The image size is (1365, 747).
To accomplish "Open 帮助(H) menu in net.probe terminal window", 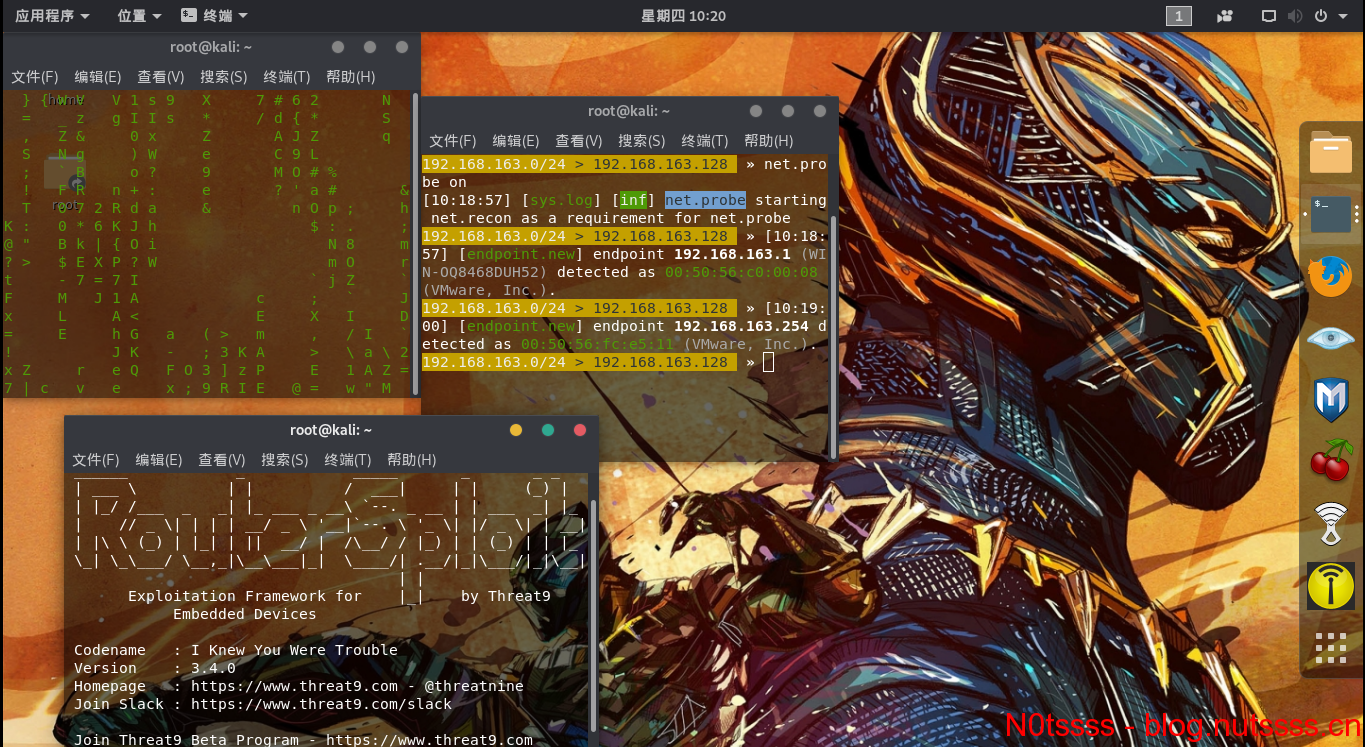I will [x=768, y=141].
